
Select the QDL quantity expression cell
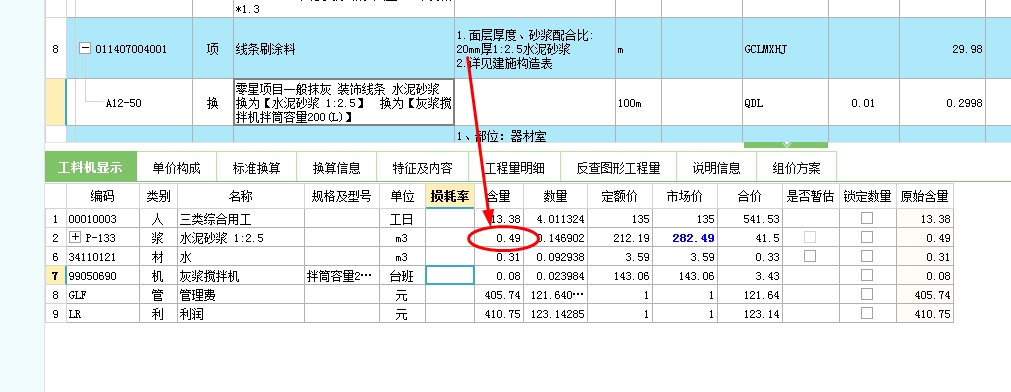pyautogui.click(x=785, y=103)
